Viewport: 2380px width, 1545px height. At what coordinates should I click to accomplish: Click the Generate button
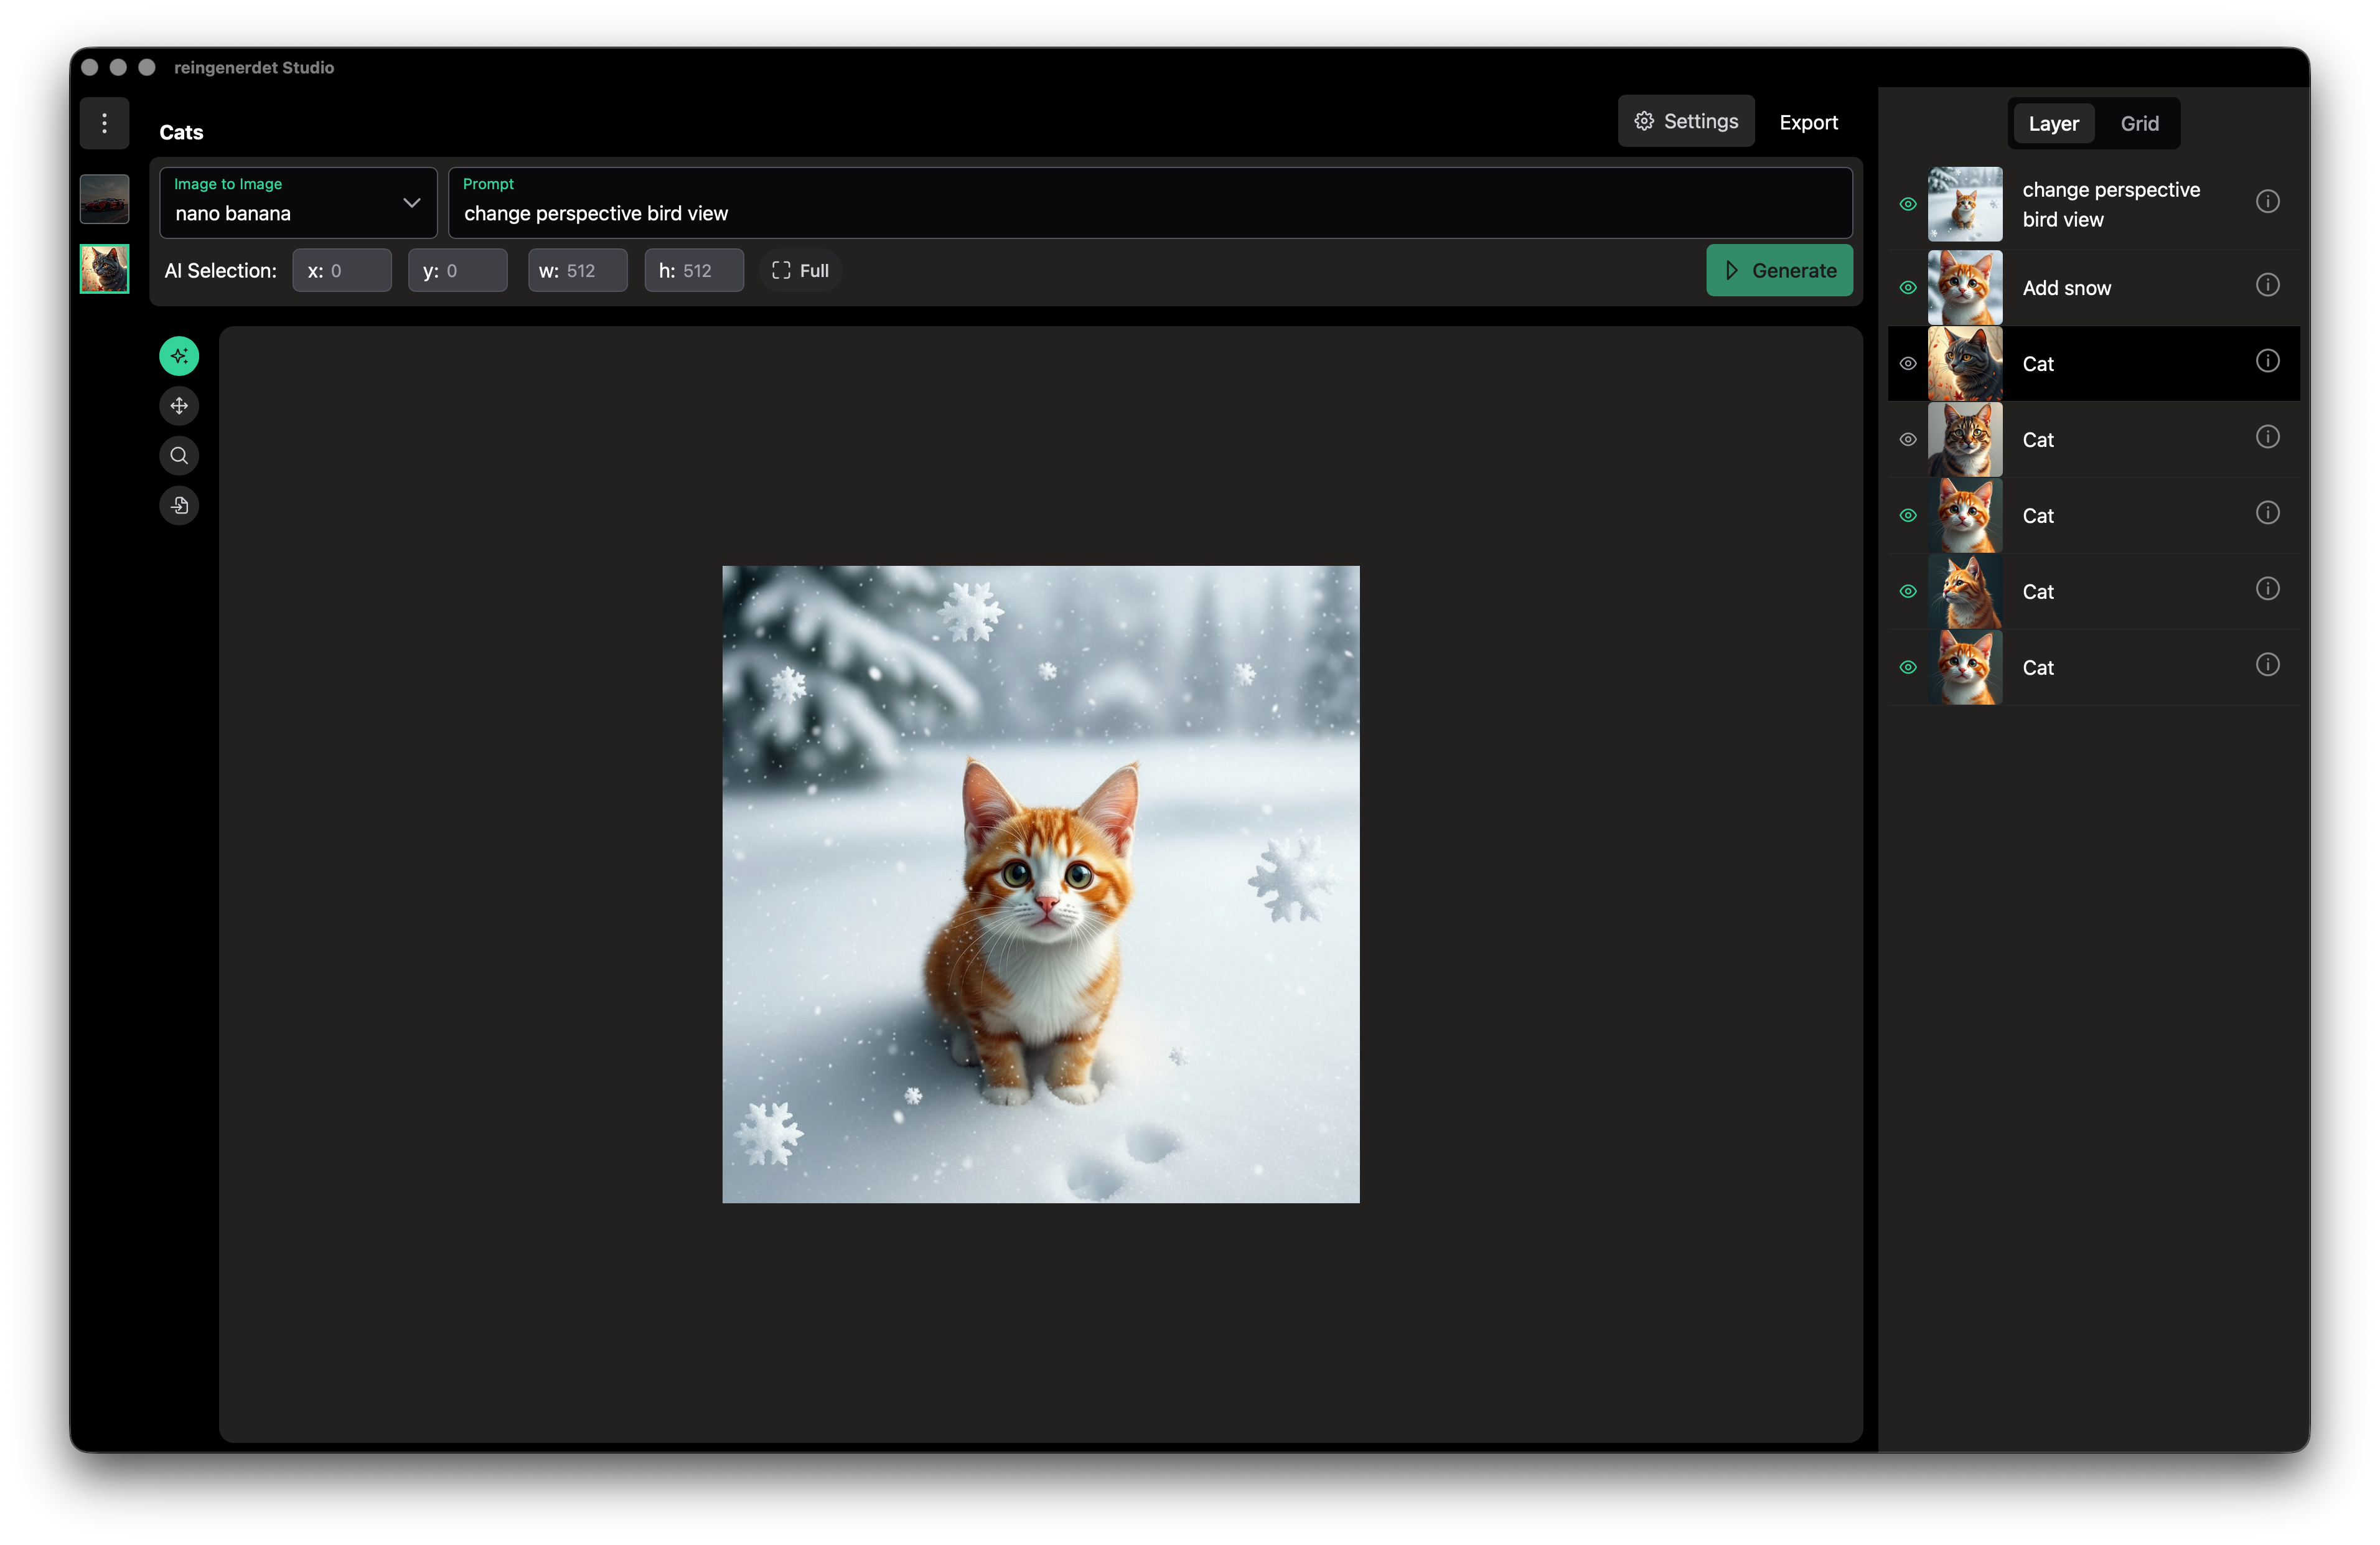click(1778, 271)
